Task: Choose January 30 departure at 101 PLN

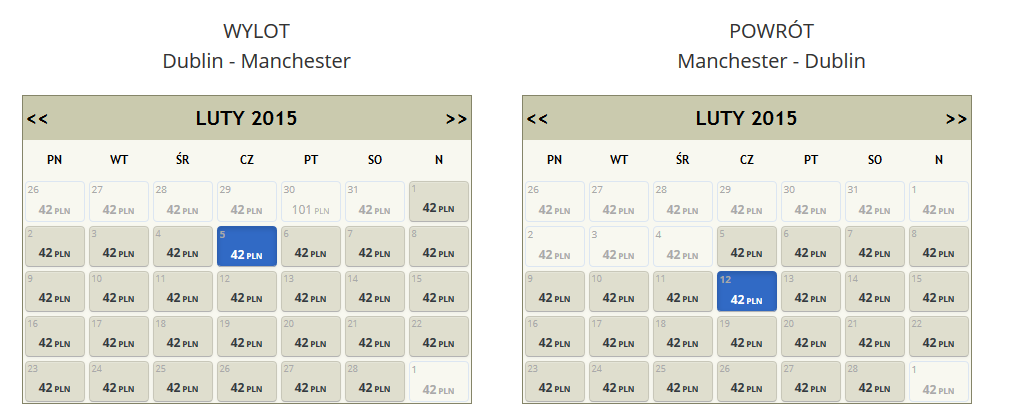Action: pos(311,202)
